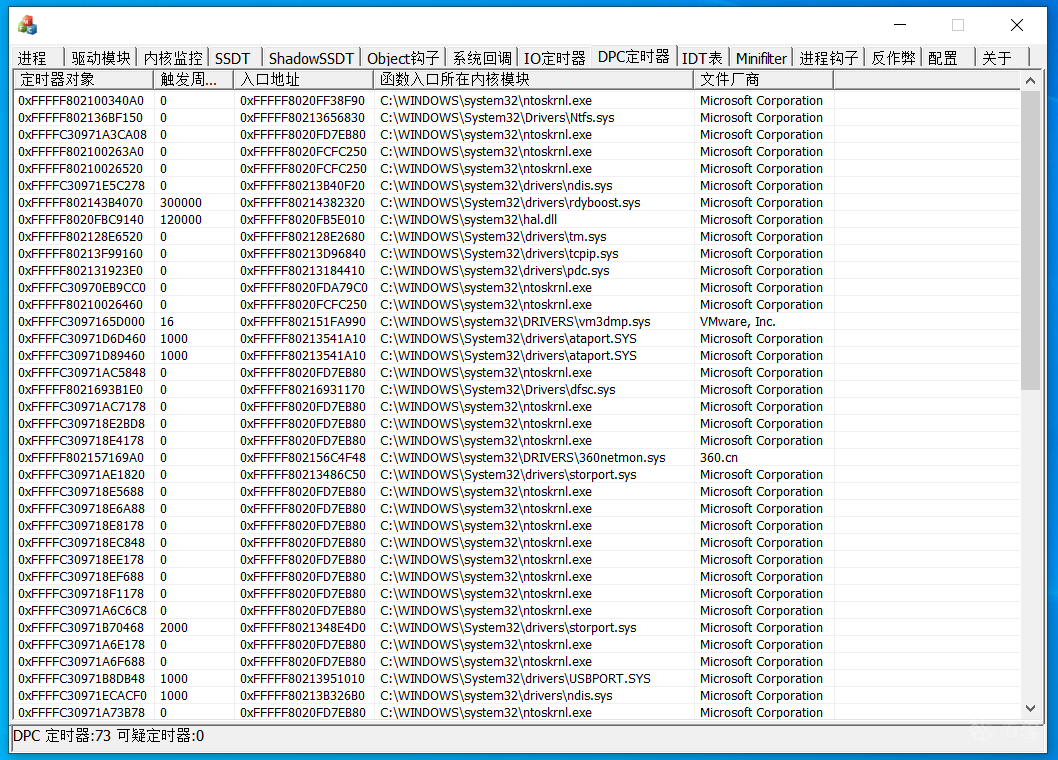
Task: Select the Ntfs.sys module row
Action: [516, 117]
